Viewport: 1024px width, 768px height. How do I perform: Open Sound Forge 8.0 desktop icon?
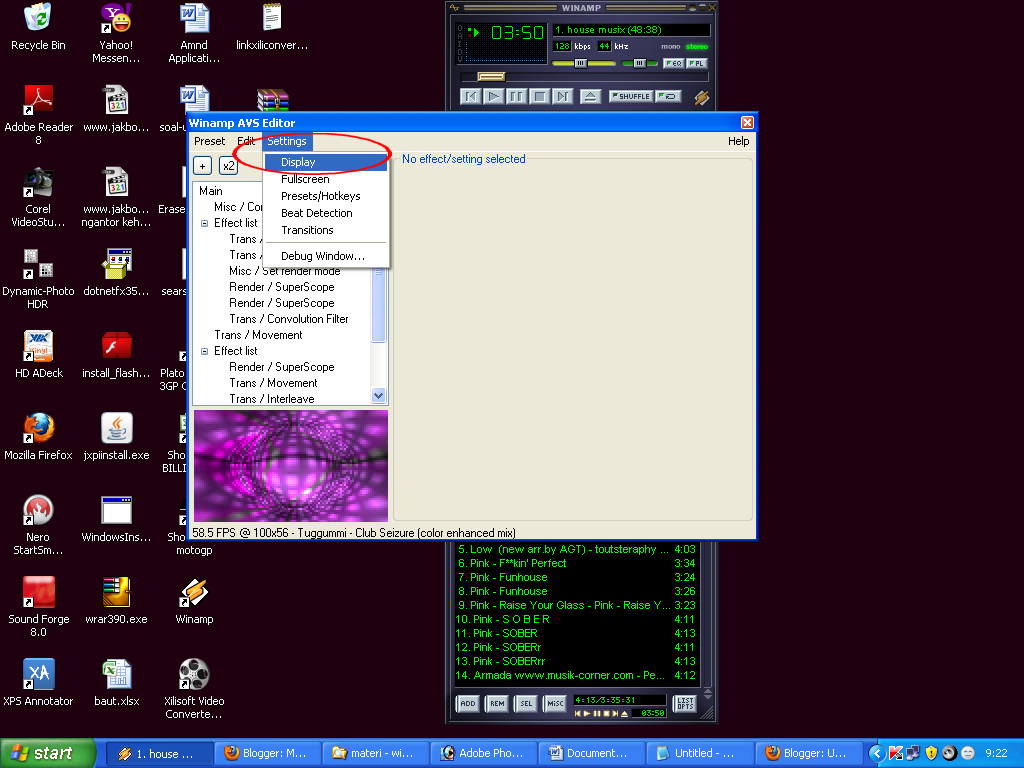coord(38,606)
